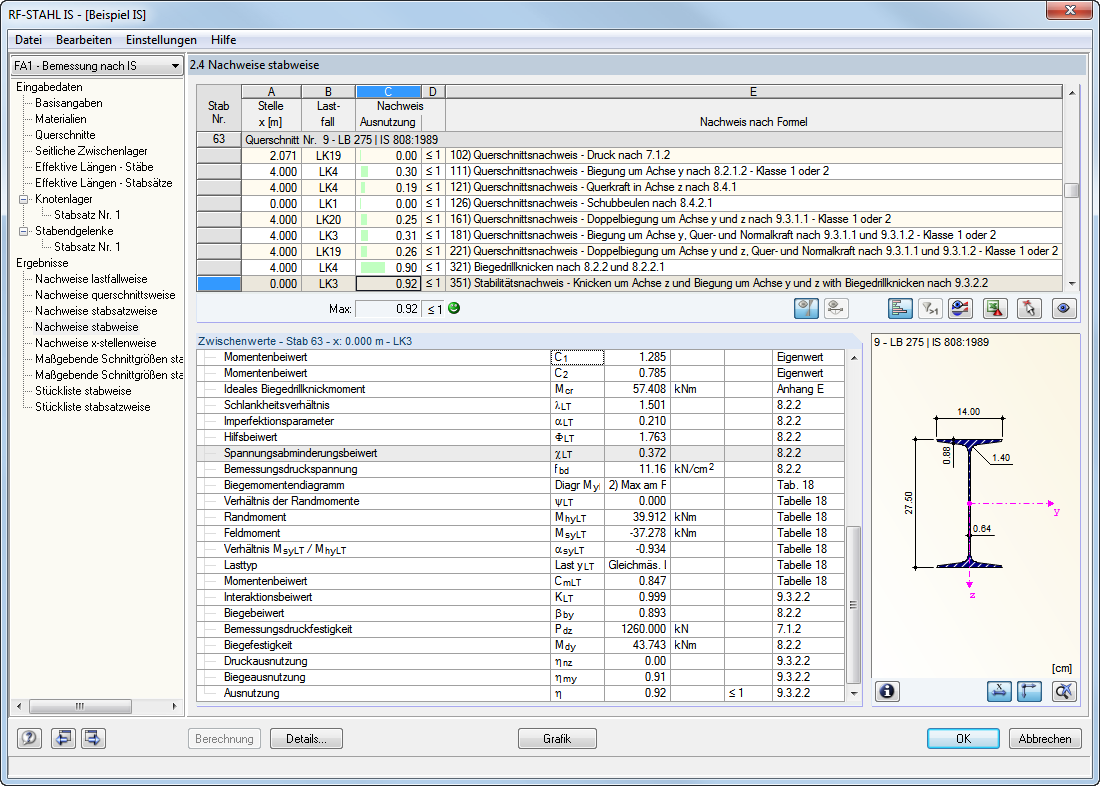
Task: Toggle the result diagram on member icon
Action: pos(806,308)
